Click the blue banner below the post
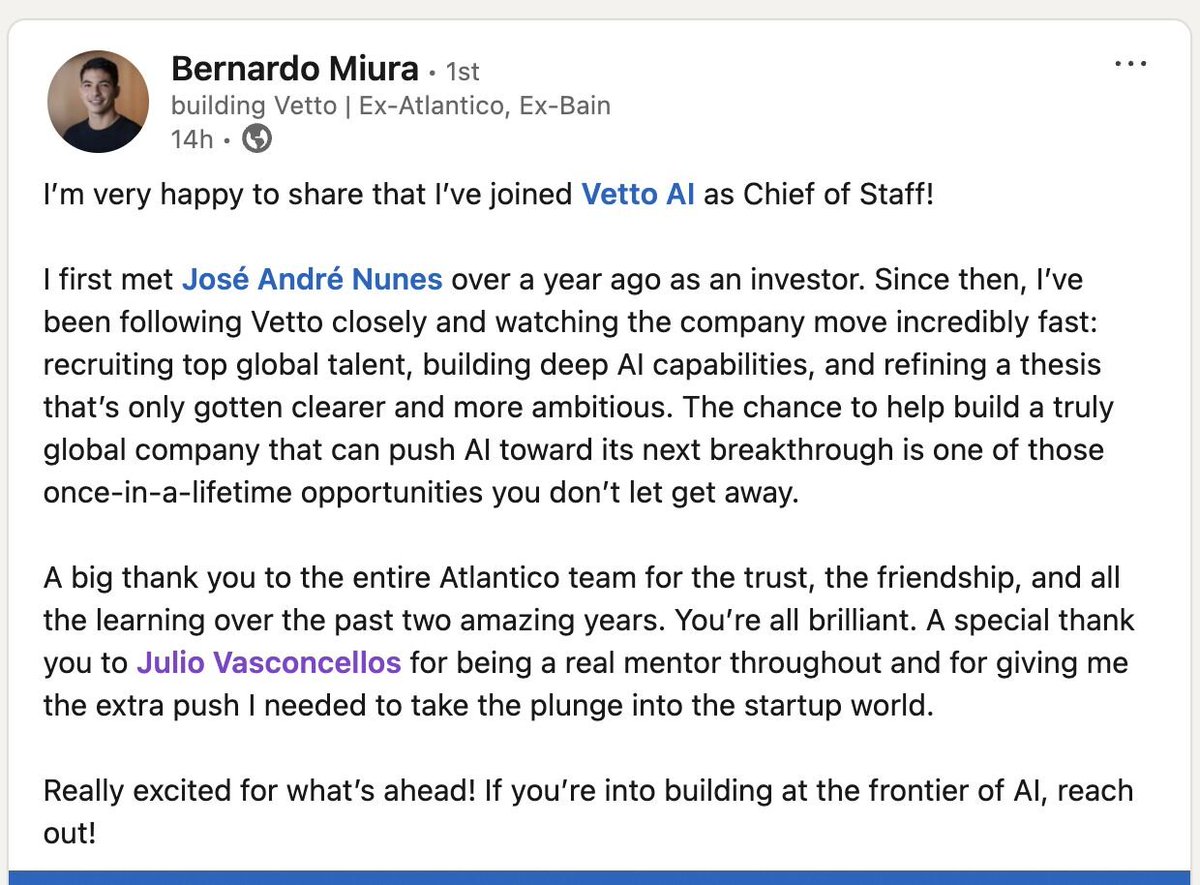The image size is (1200, 885). click(x=600, y=877)
